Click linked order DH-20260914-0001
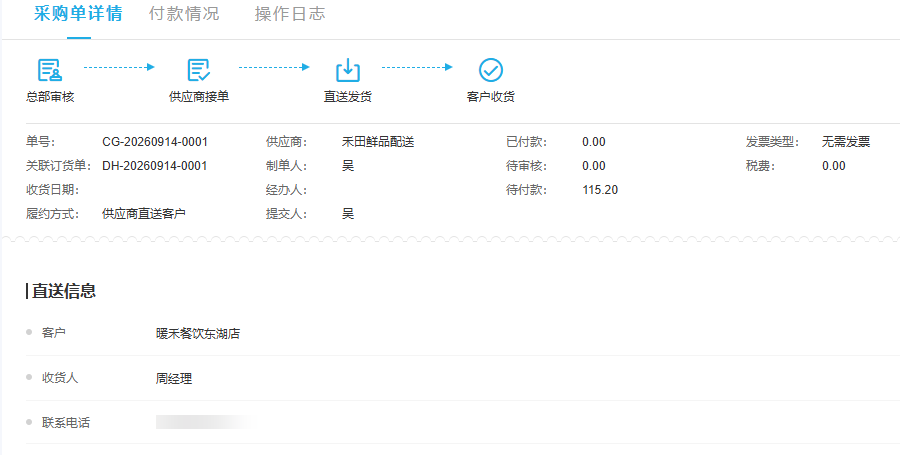This screenshot has width=900, height=455. pos(155,166)
